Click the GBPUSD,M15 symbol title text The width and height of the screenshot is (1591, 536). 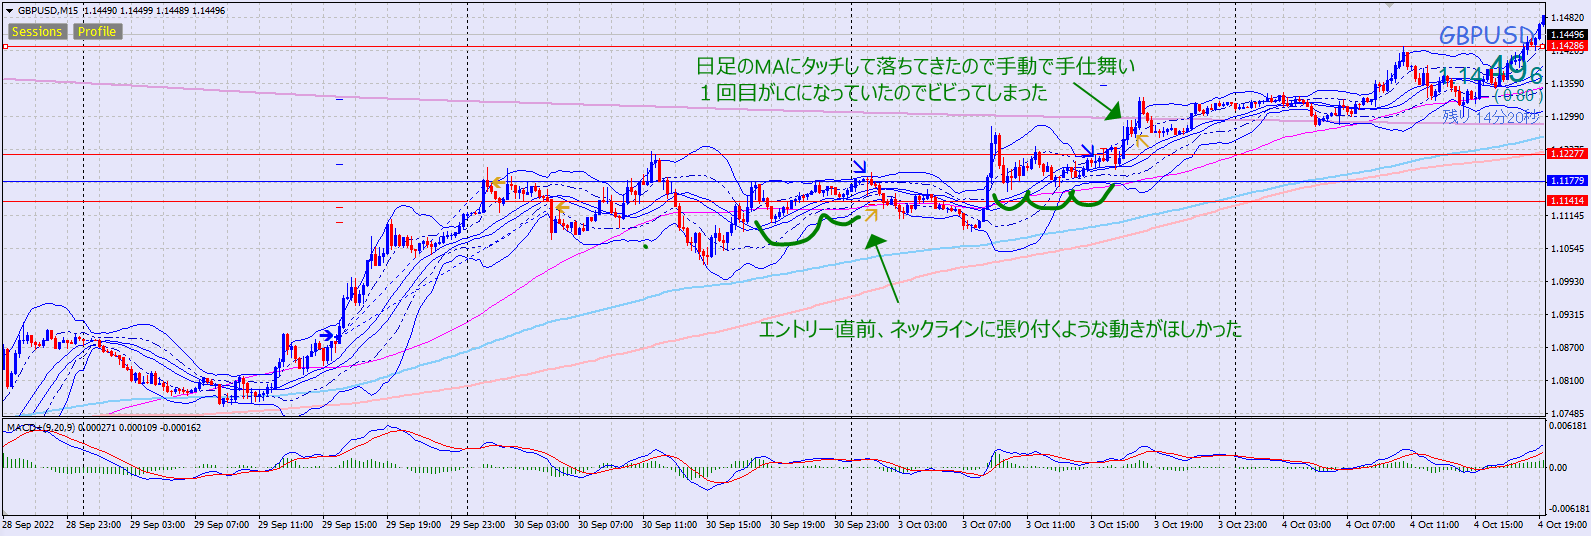coord(48,11)
